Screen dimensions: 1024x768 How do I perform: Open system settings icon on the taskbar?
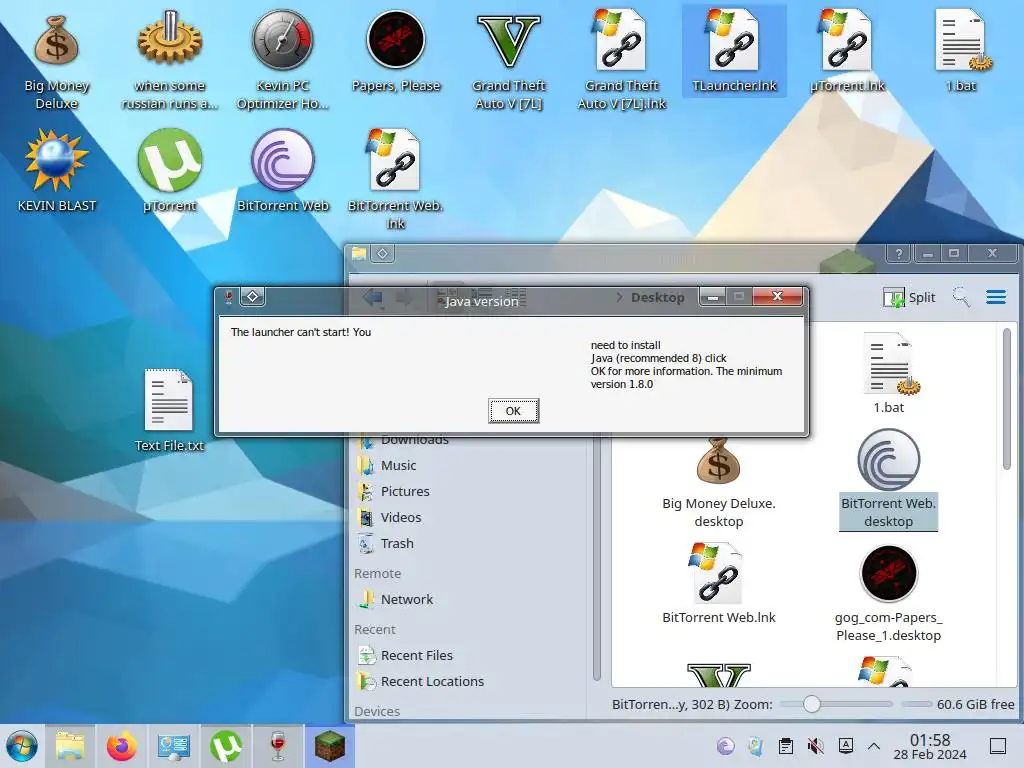(x=174, y=746)
